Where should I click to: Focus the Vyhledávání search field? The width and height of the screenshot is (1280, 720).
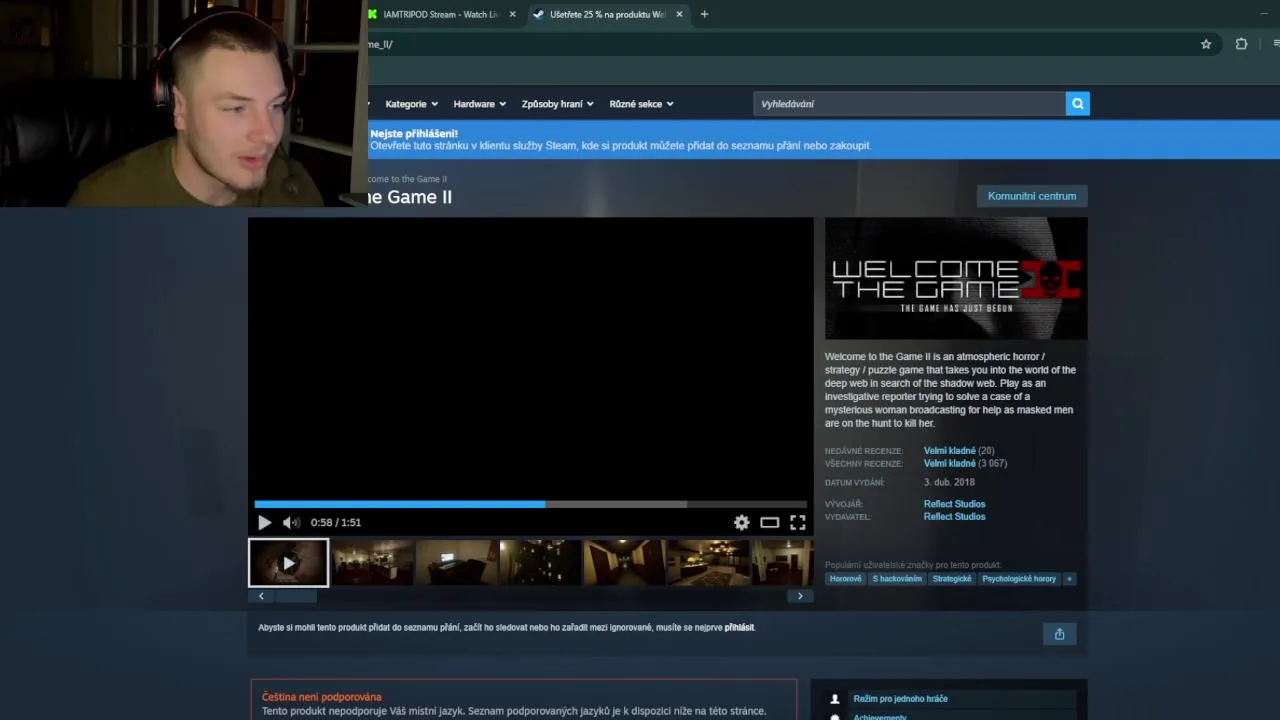(909, 104)
